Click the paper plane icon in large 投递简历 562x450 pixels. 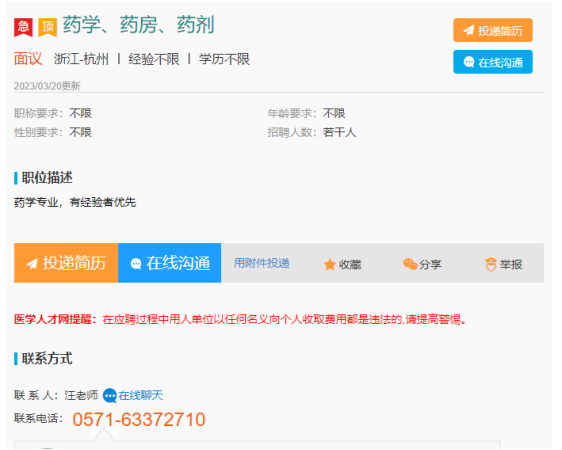(x=32, y=263)
